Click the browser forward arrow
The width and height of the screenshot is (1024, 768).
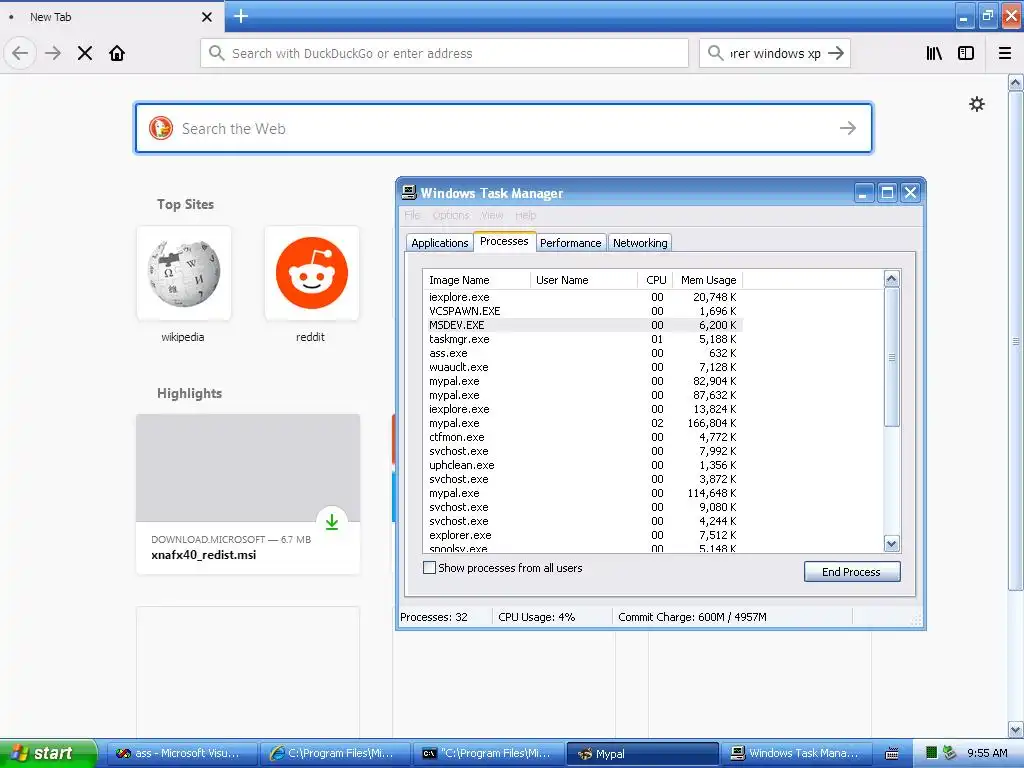coord(53,53)
